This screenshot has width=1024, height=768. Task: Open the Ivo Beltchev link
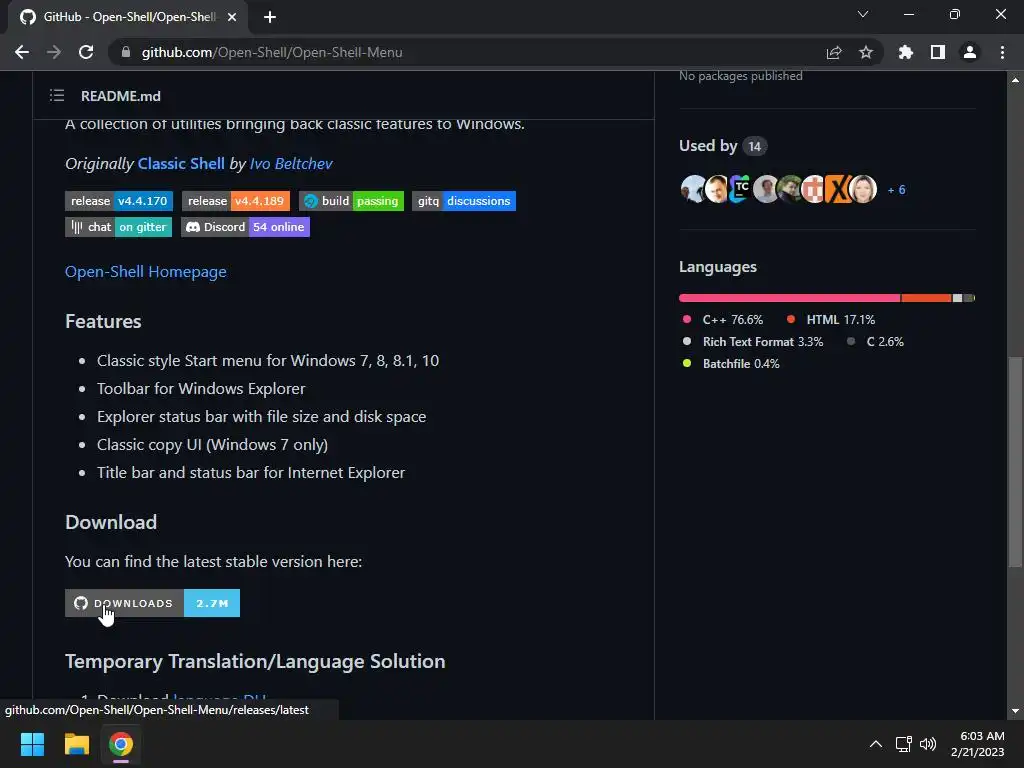tap(291, 164)
